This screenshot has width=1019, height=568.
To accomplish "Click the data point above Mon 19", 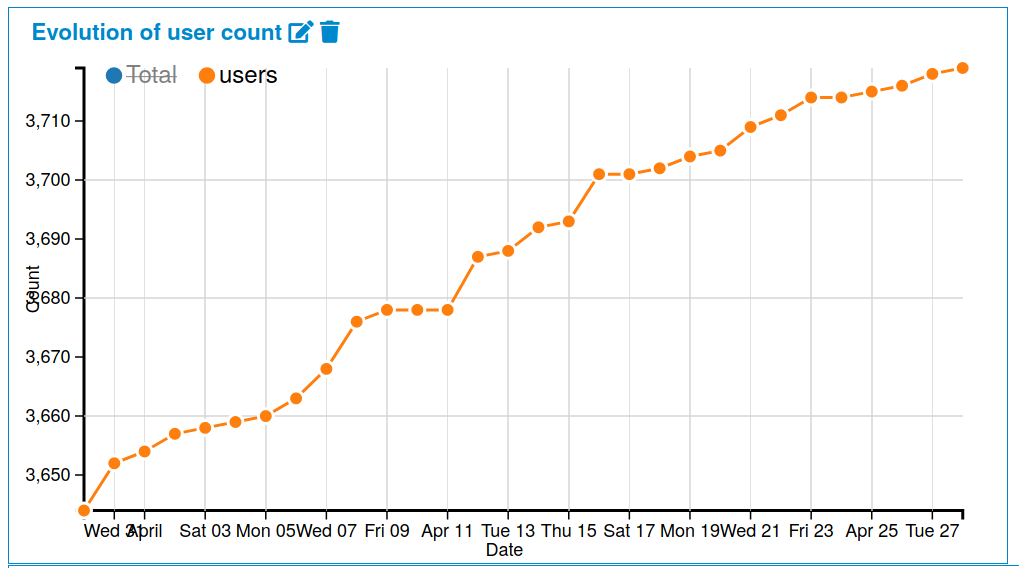I will point(690,156).
